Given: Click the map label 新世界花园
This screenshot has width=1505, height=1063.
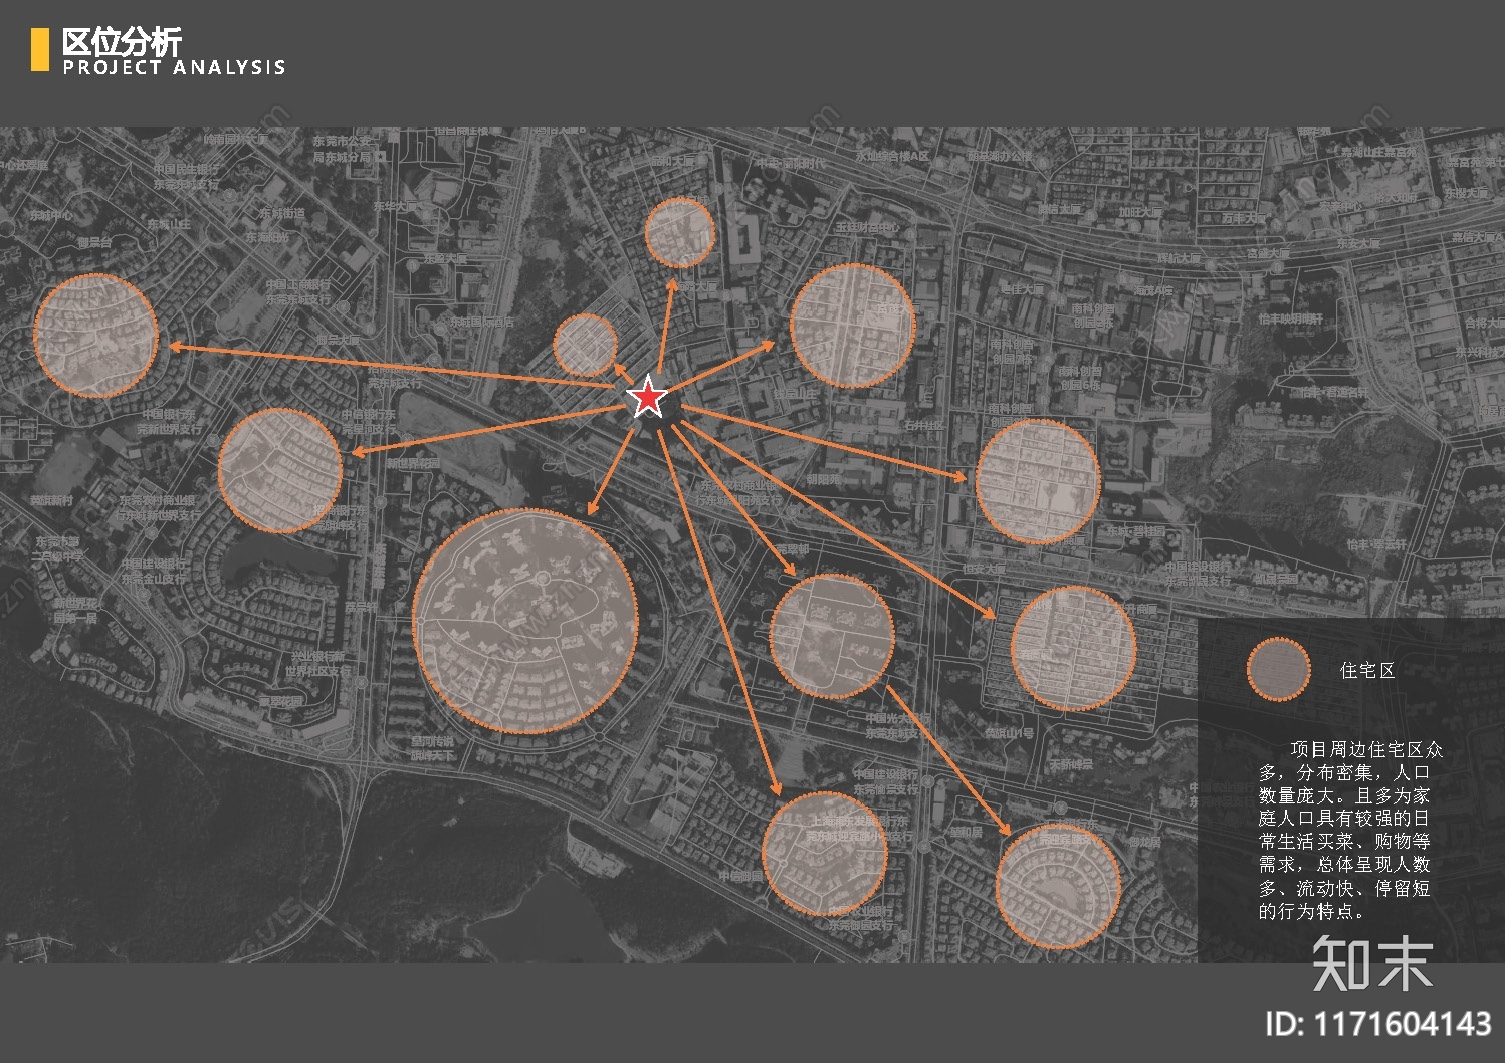Looking at the screenshot, I should (412, 463).
